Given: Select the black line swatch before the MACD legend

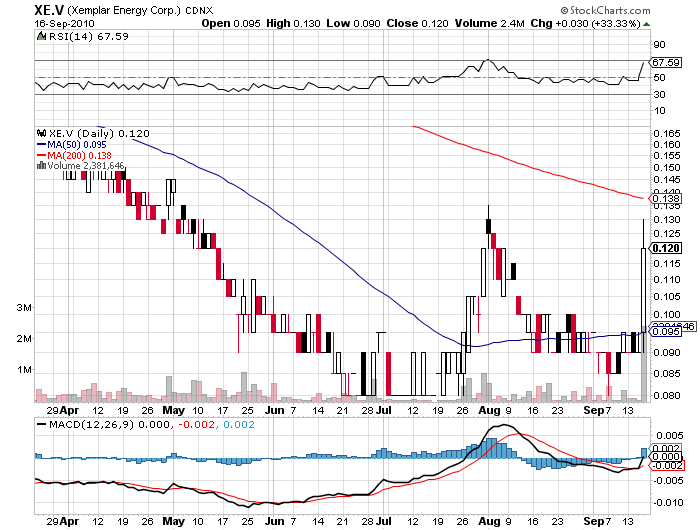Looking at the screenshot, I should point(42,424).
